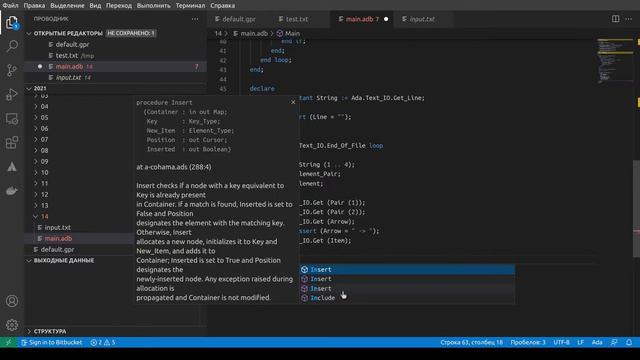Open the Explorer panel more actions menu
The height and width of the screenshot is (360, 640).
[195, 19]
